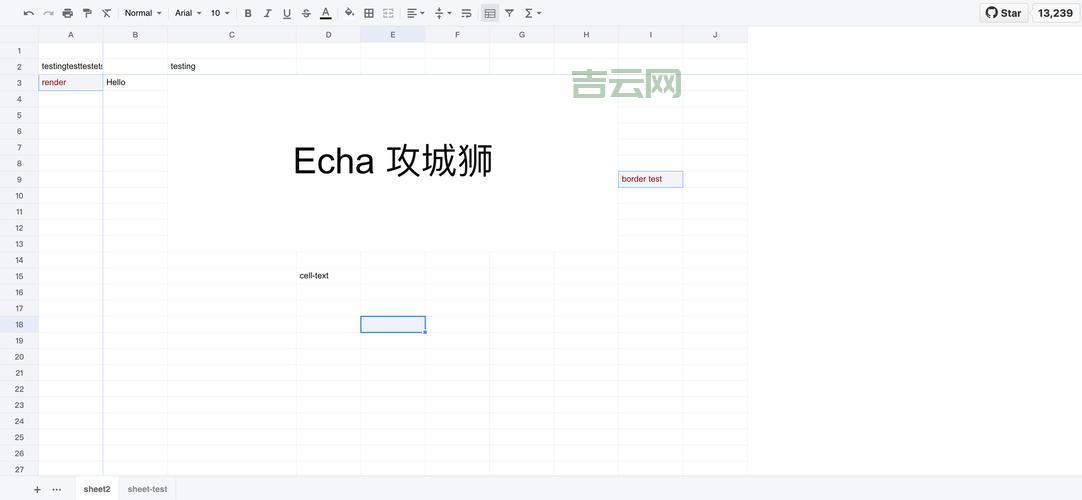
Task: Open the text color picker
Action: [326, 13]
